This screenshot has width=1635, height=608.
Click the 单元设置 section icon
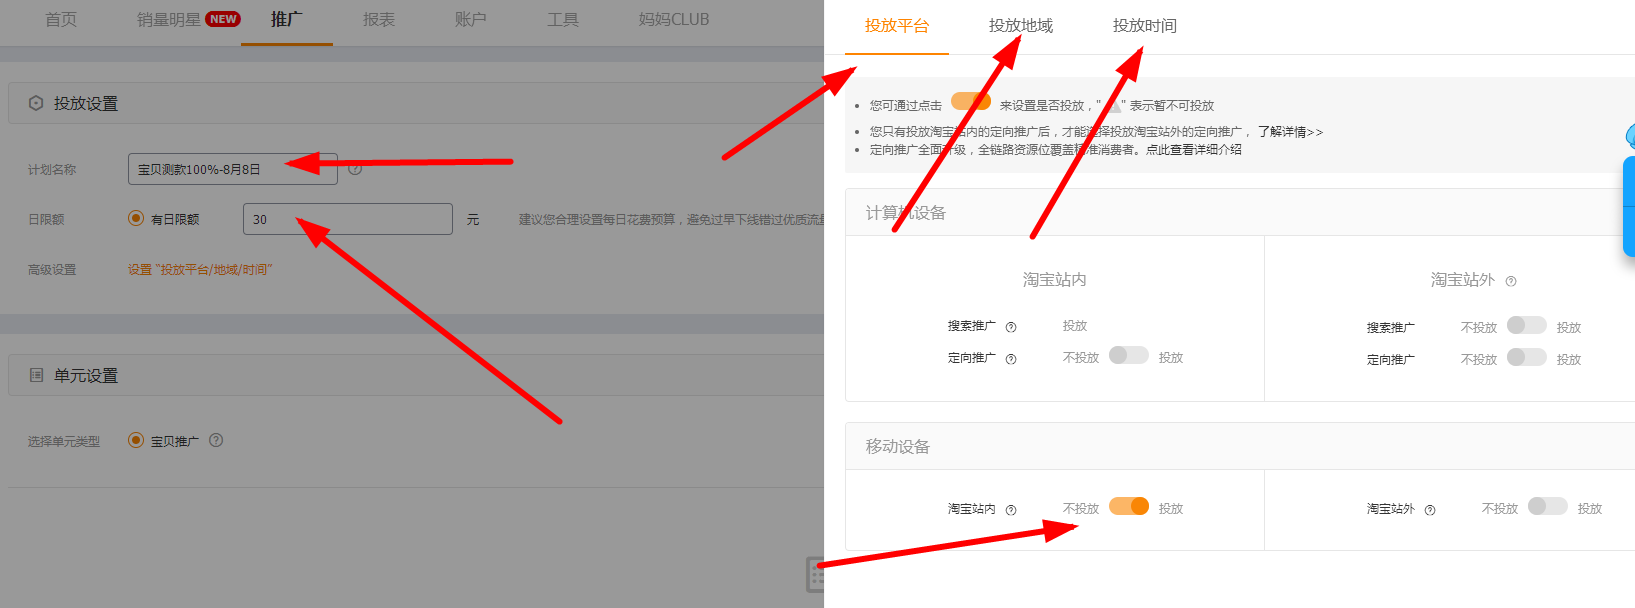(36, 375)
